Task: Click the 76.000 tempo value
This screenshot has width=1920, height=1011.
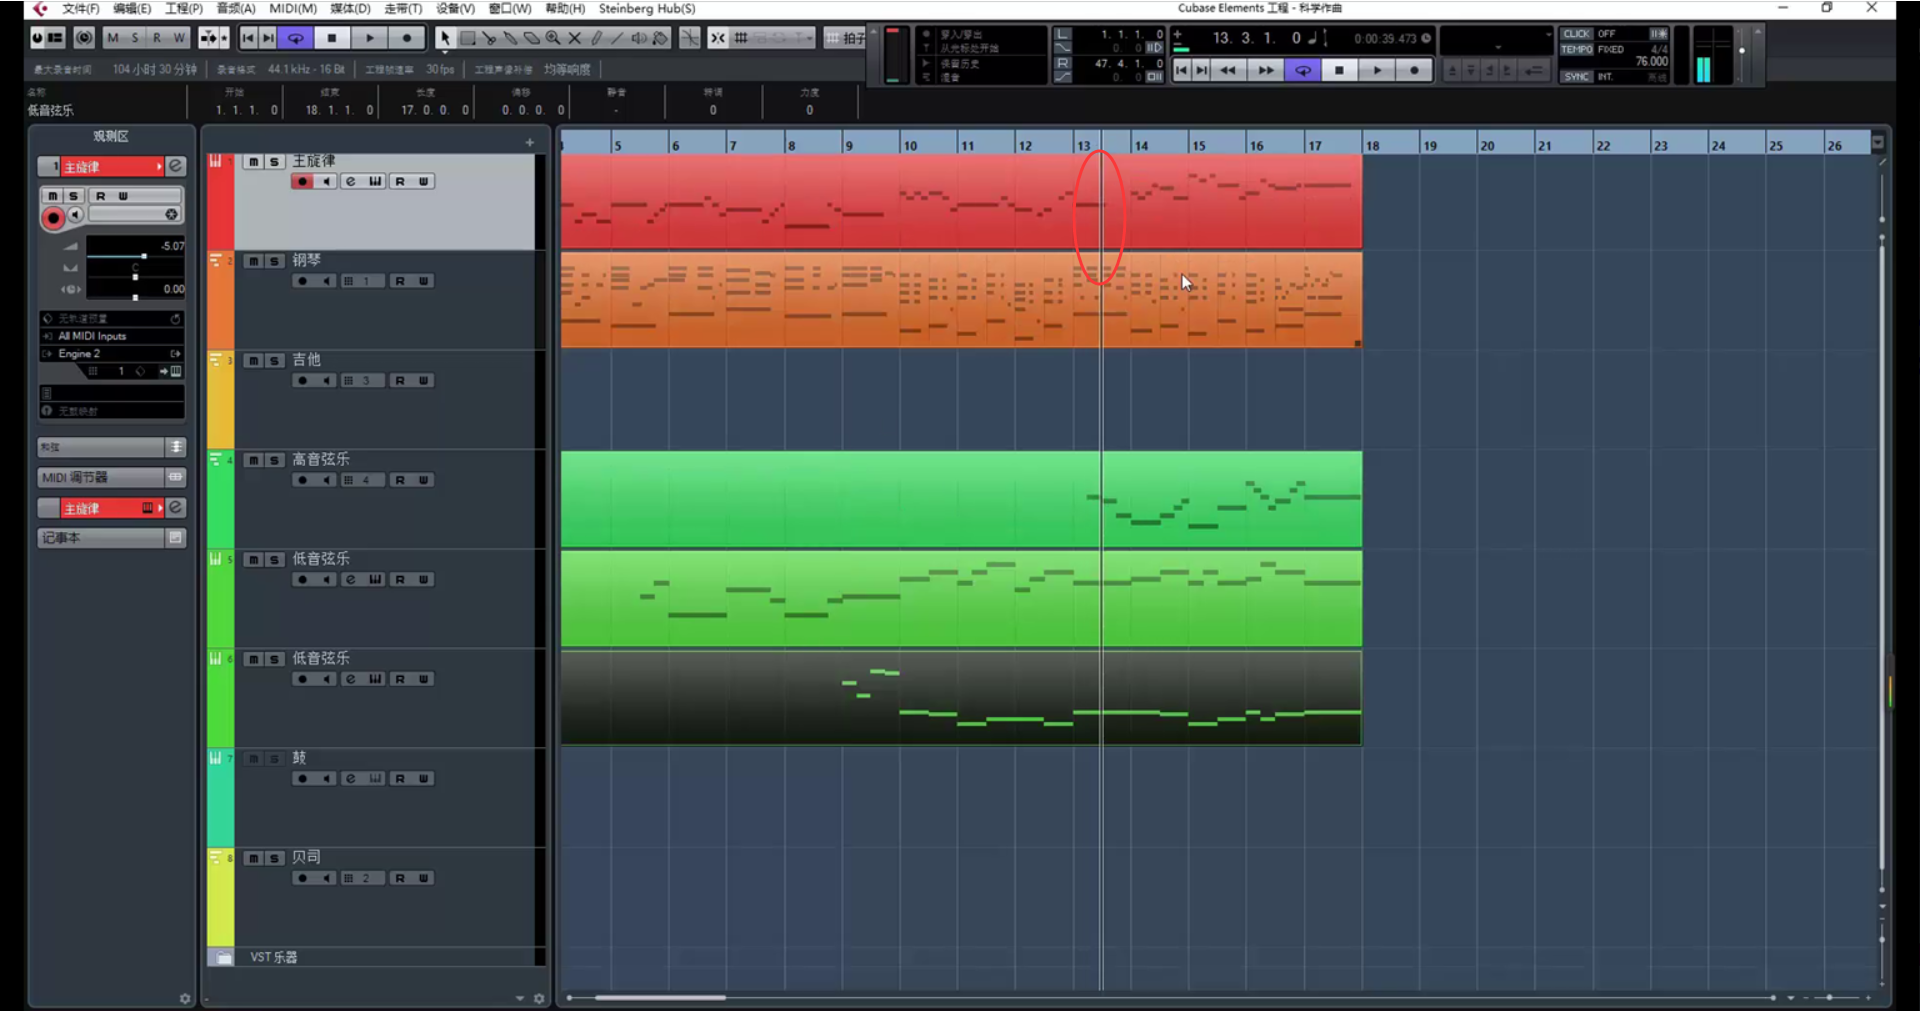Action: tap(1651, 62)
